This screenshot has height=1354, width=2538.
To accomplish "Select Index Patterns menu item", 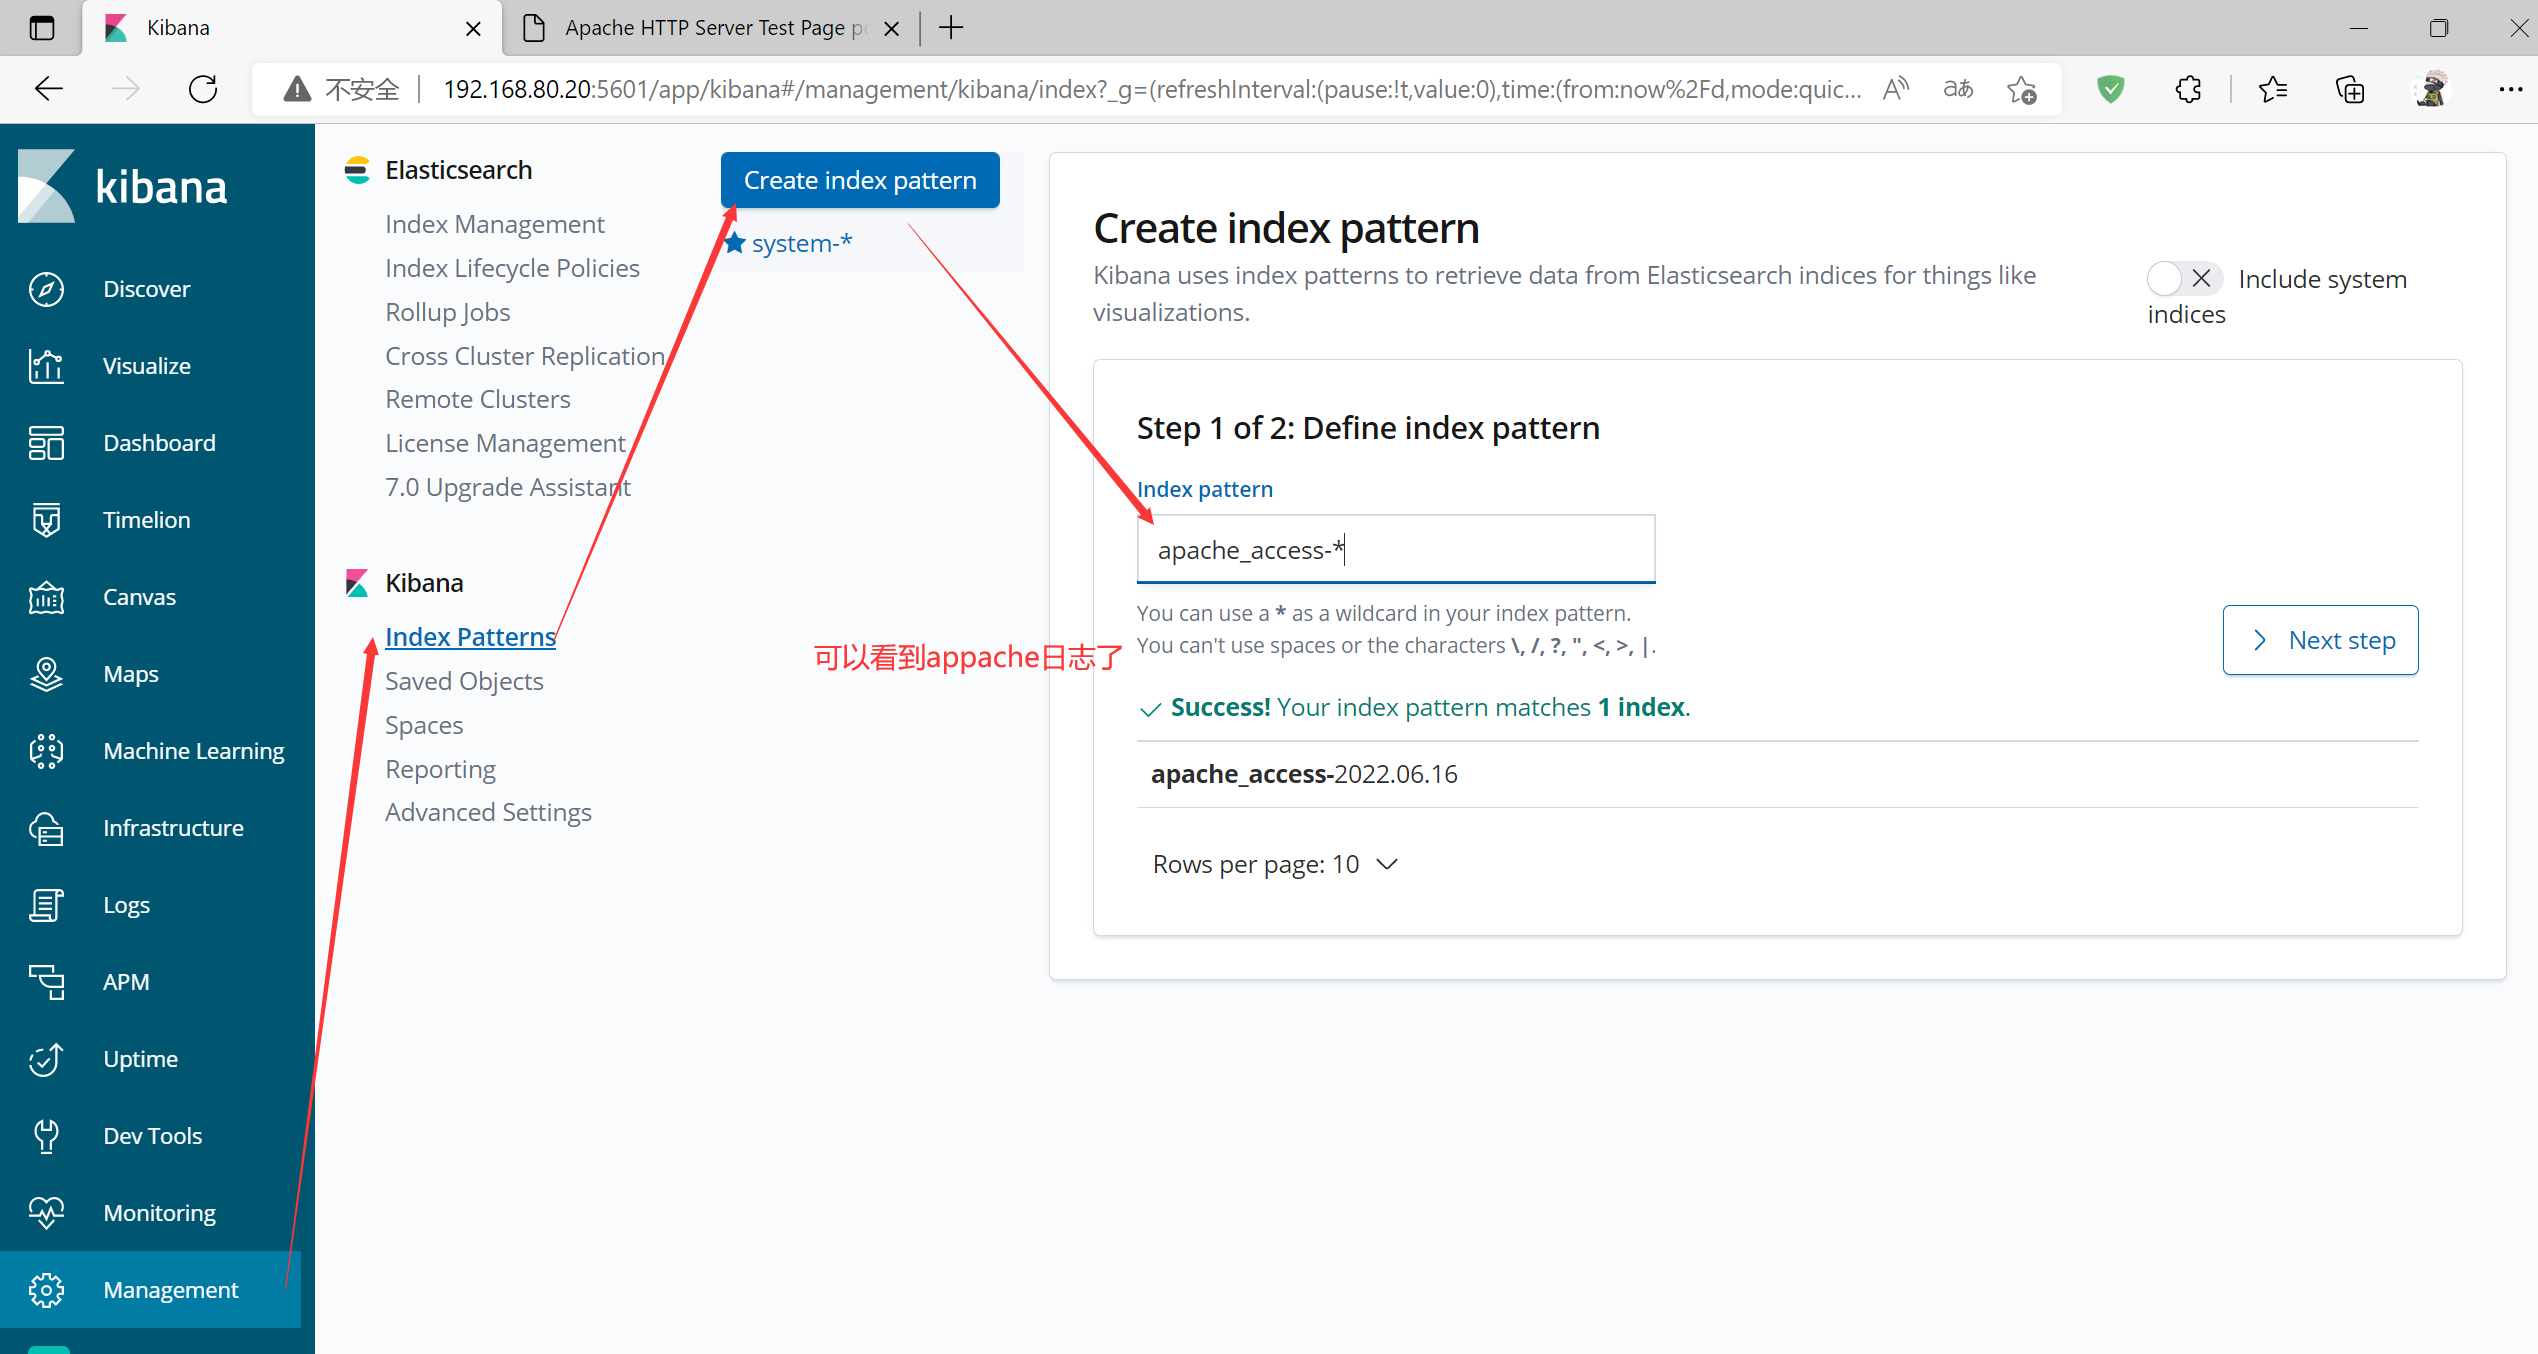I will (470, 636).
